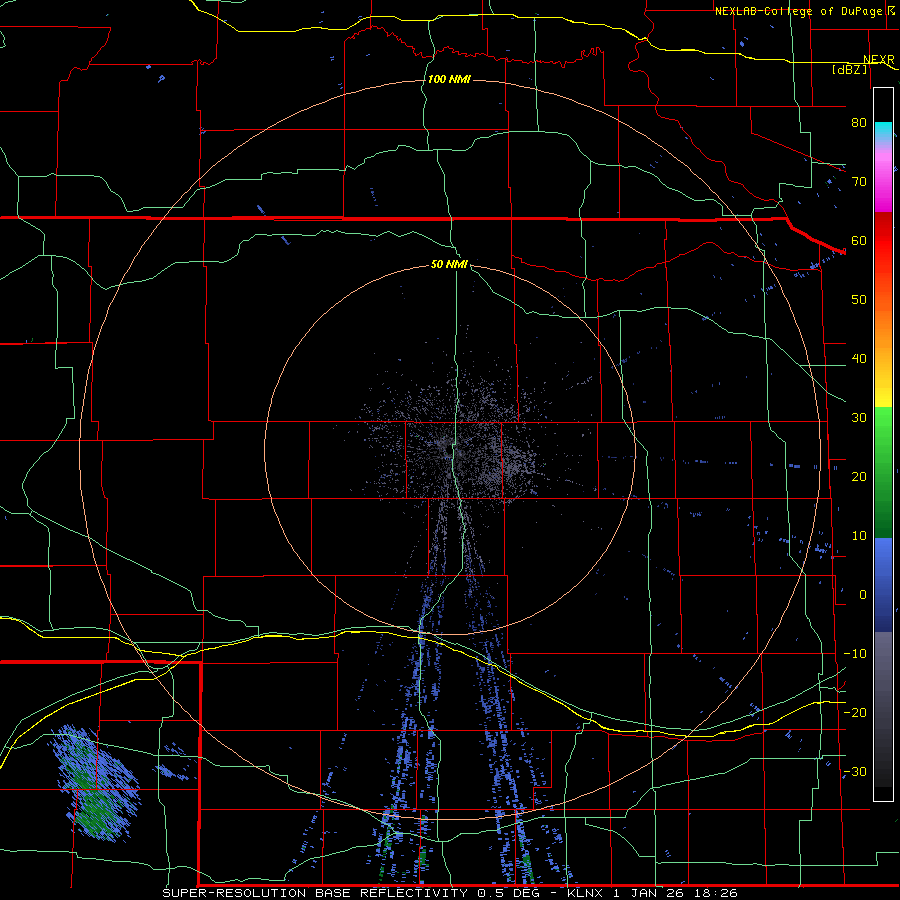Click the "KLNX" station identifier in the caption

coord(585,893)
